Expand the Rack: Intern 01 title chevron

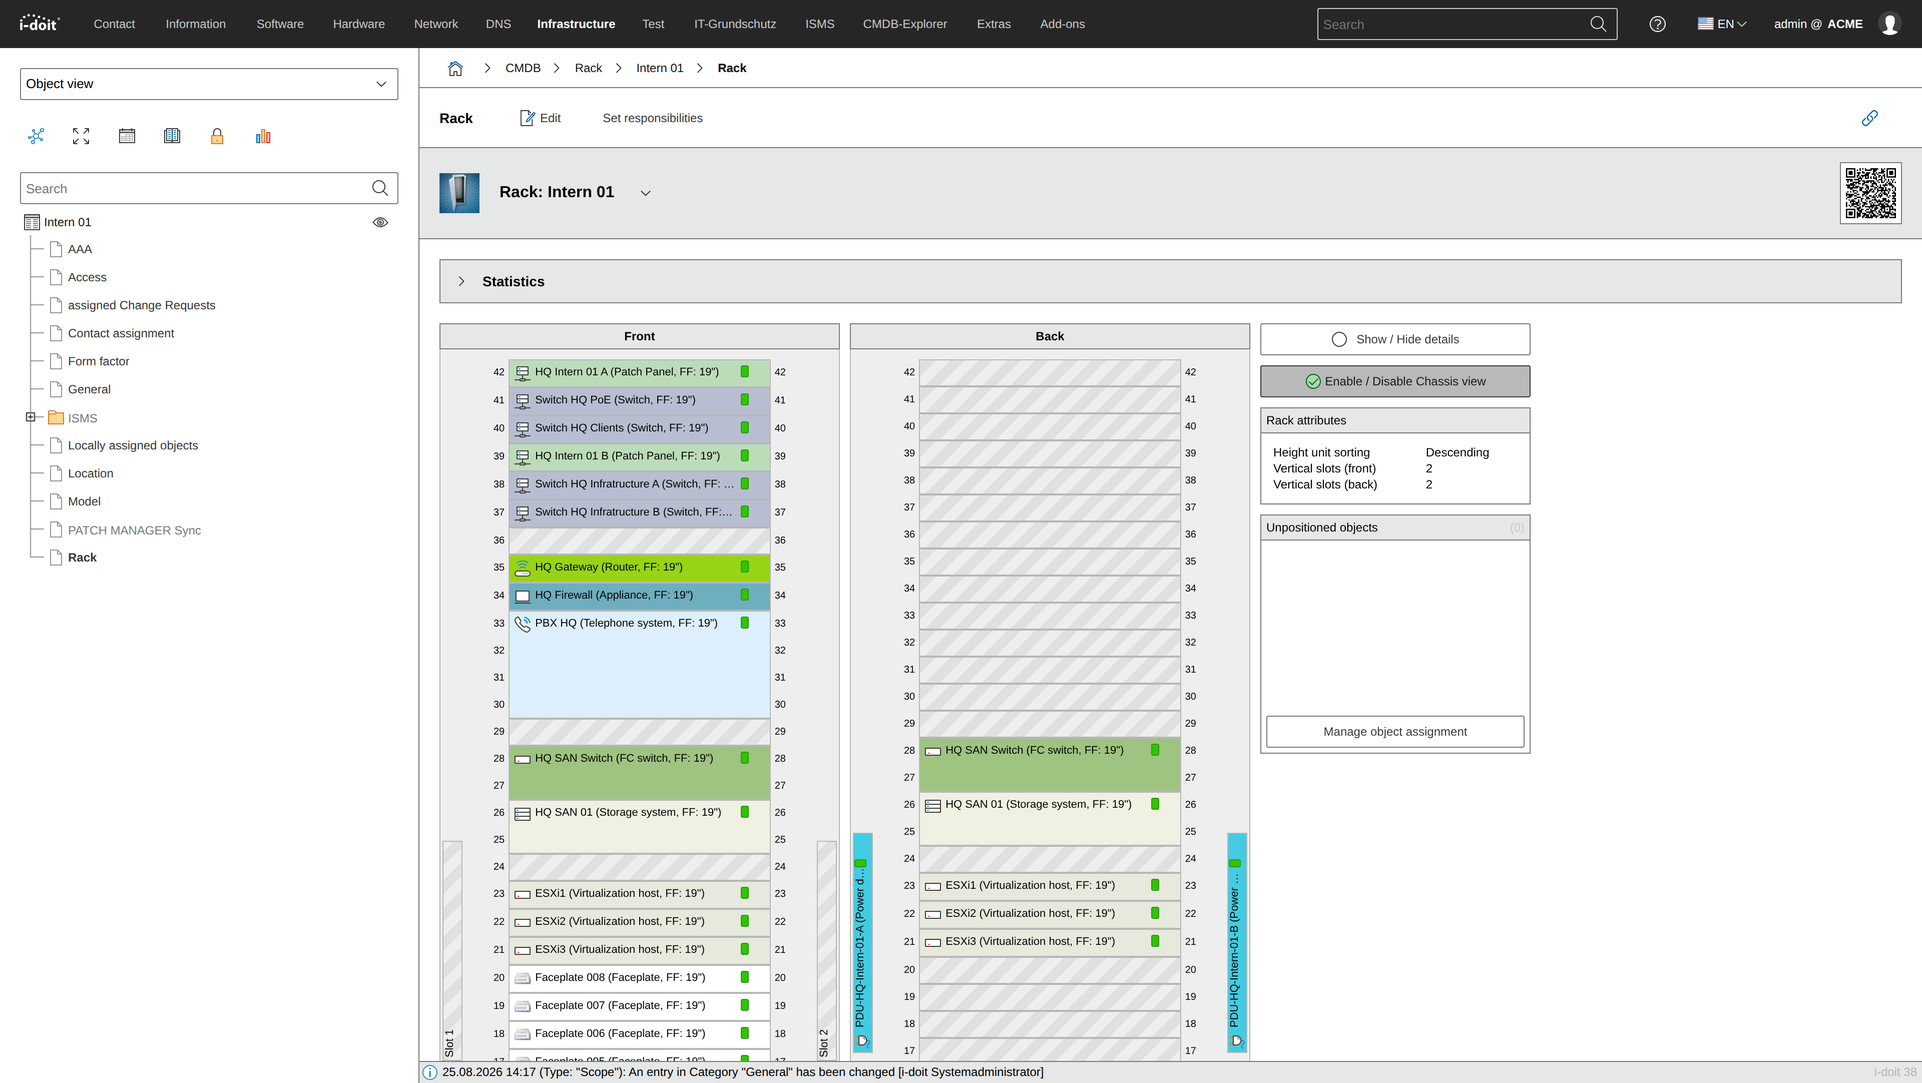645,193
